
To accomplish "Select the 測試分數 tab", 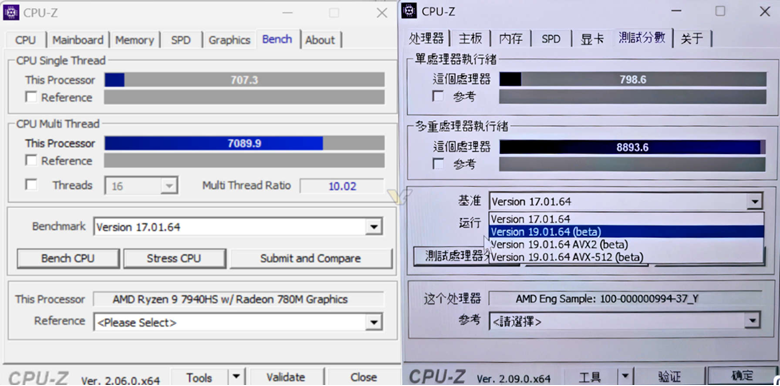I will pos(642,38).
